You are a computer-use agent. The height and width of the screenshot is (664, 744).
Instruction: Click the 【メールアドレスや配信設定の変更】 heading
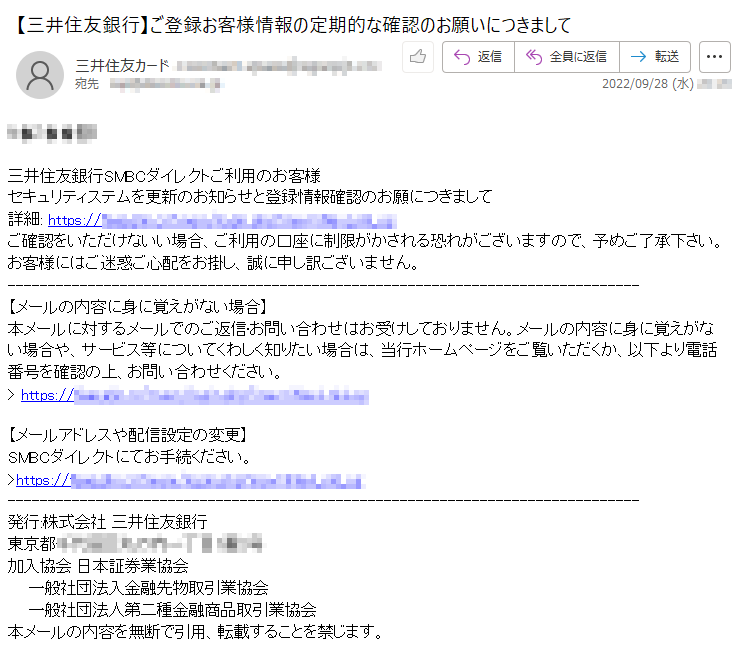[x=128, y=435]
